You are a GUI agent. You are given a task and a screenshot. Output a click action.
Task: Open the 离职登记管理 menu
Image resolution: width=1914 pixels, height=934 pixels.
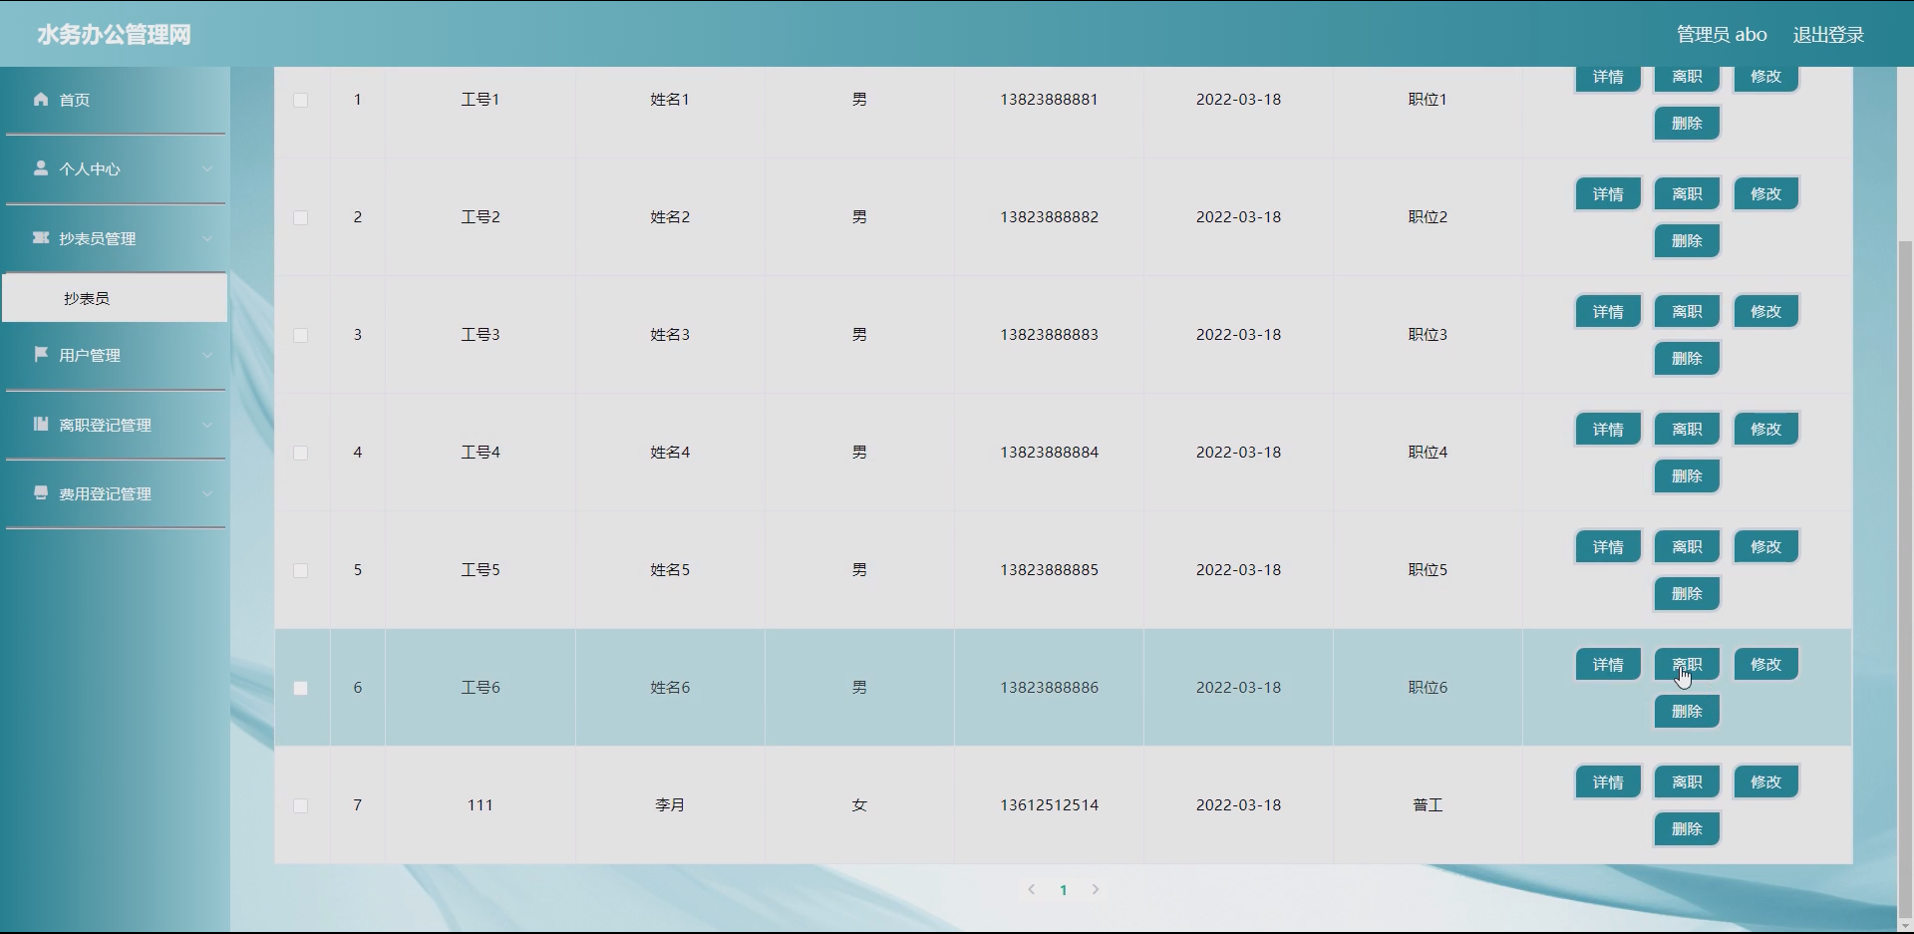(x=115, y=425)
